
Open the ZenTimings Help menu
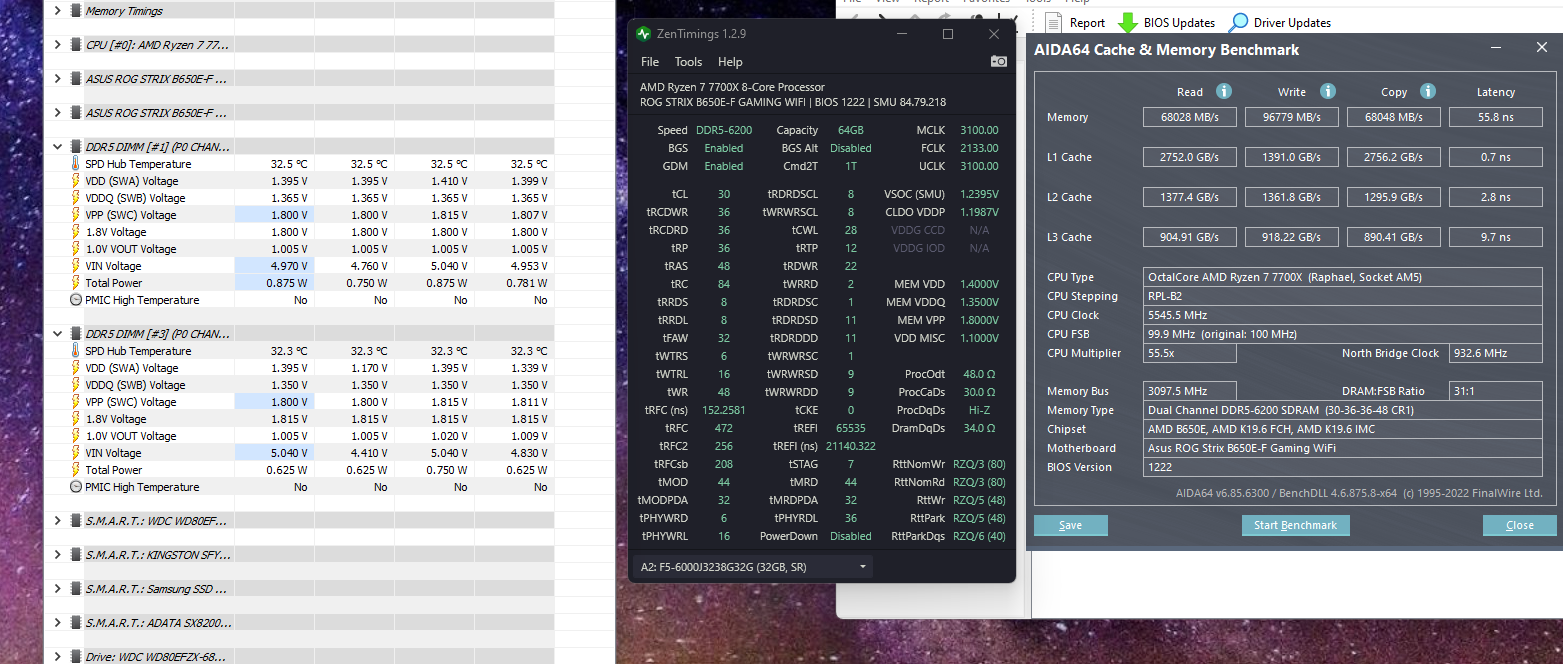(730, 62)
